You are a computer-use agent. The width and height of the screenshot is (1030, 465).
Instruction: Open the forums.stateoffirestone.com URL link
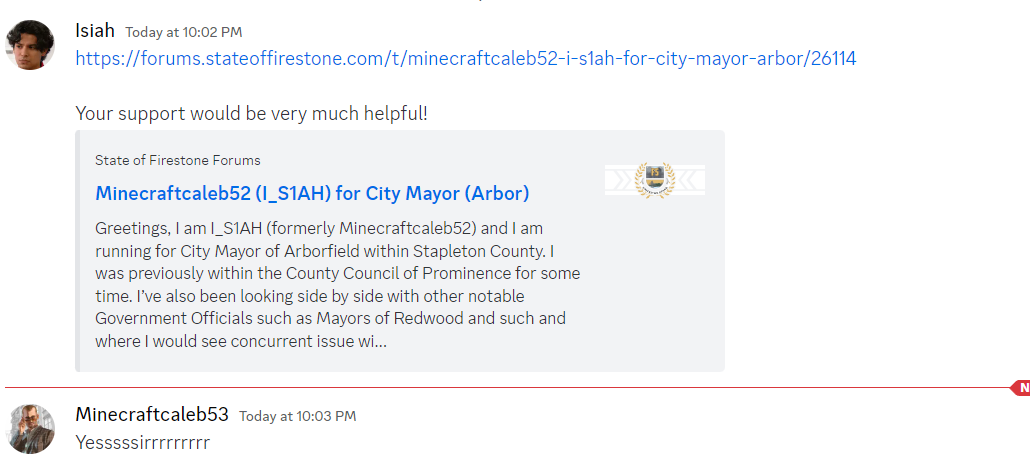coord(466,58)
